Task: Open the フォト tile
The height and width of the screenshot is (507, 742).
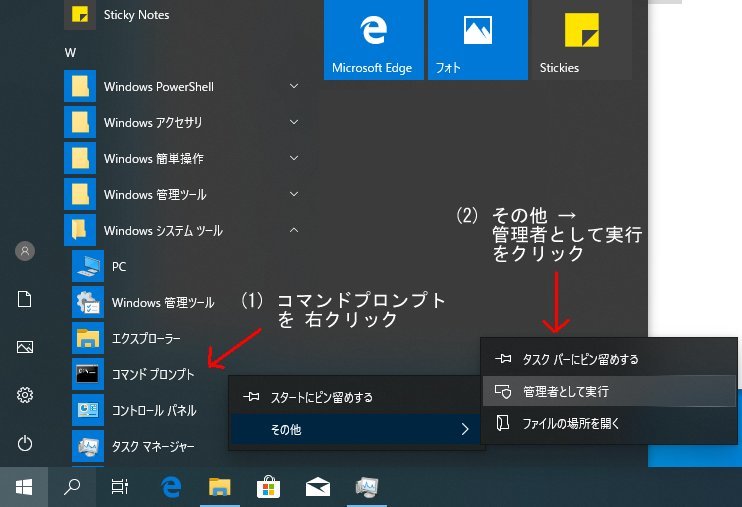Action: [477, 39]
